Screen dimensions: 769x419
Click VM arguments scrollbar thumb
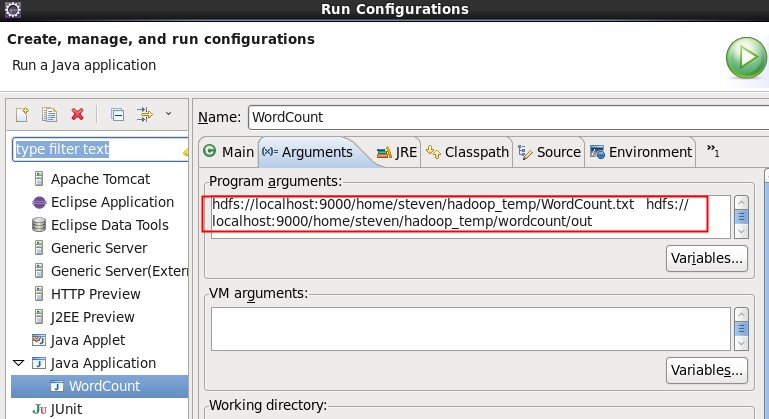coord(742,329)
